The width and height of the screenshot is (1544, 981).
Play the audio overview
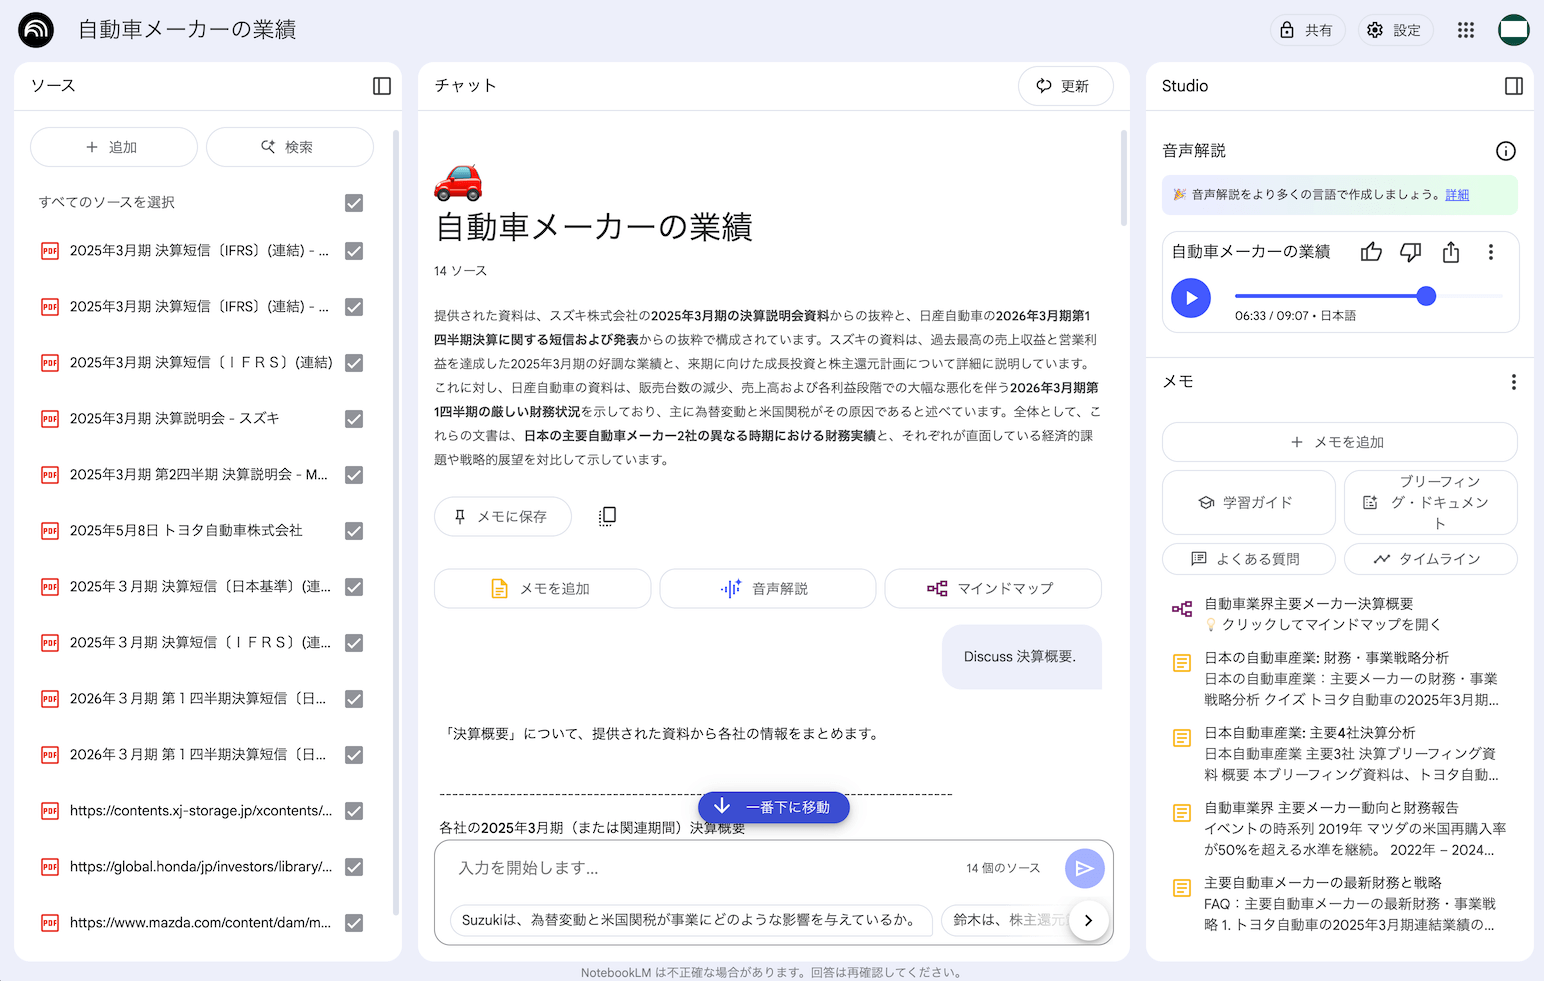(1191, 298)
